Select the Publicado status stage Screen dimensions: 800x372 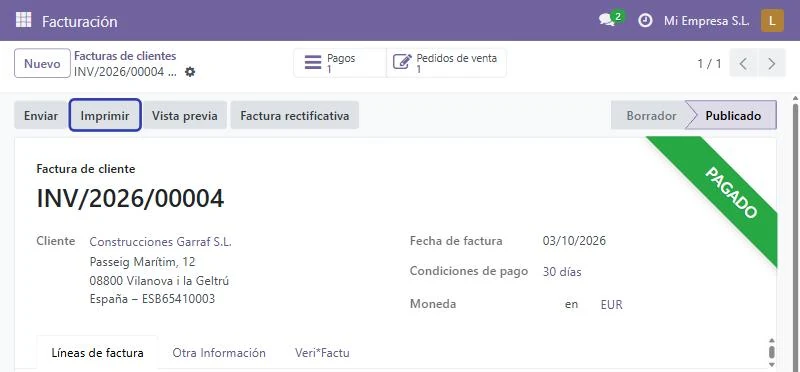pos(733,115)
